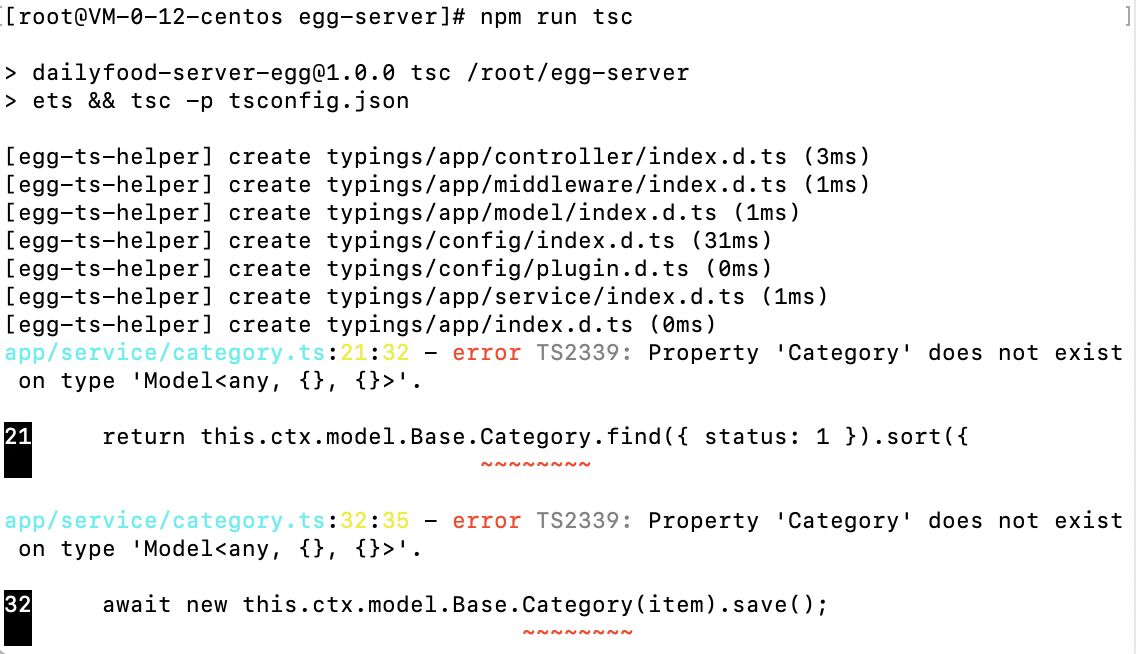Click the path 'typings/app/index.d.ts (0ms)'
Screen dimensions: 1136x654
(522, 324)
